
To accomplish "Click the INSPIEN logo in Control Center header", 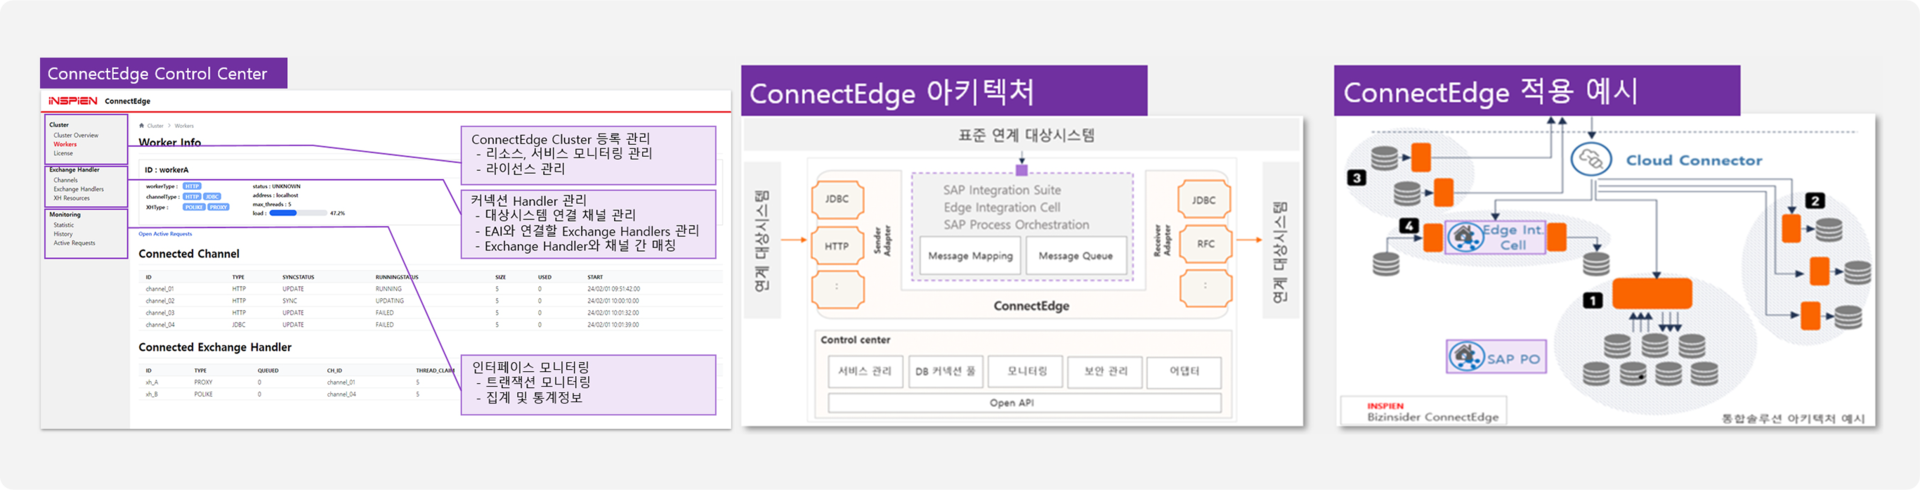I will (73, 101).
